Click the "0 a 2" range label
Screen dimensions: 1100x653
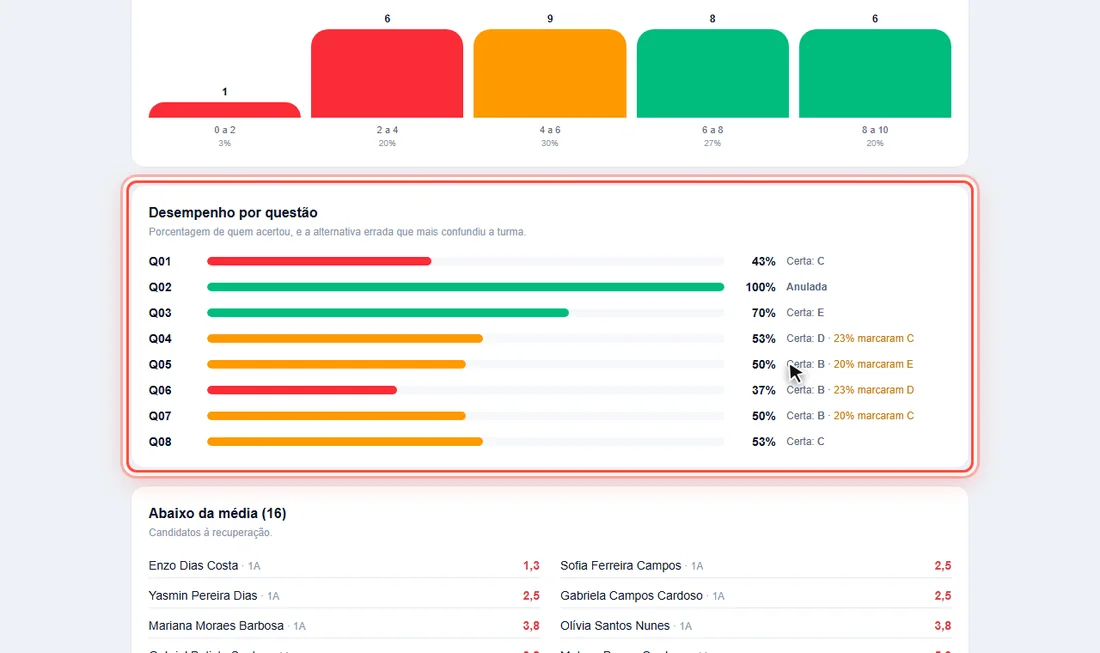tap(224, 130)
